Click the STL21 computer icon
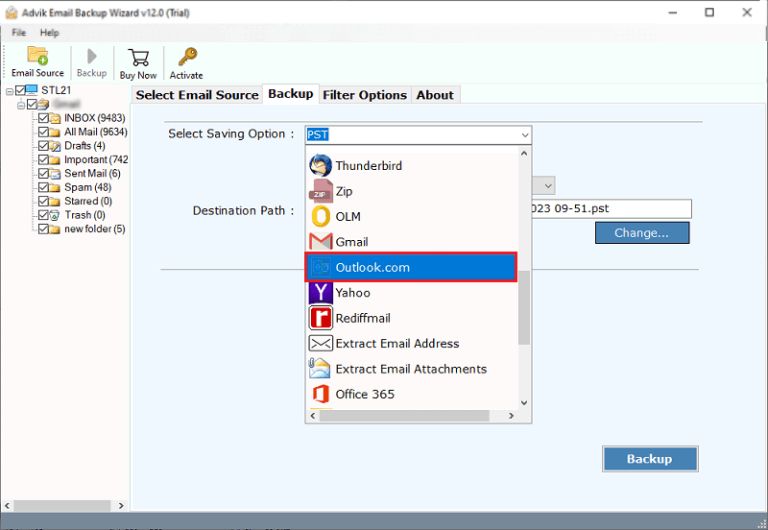The image size is (768, 530). 31,90
